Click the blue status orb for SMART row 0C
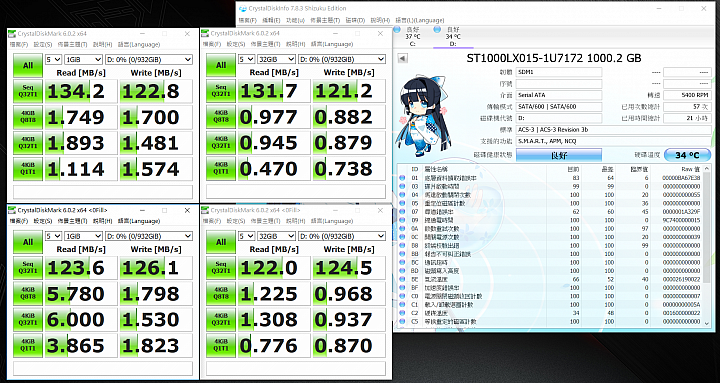Viewport: 720px width, 383px height. tap(402, 237)
